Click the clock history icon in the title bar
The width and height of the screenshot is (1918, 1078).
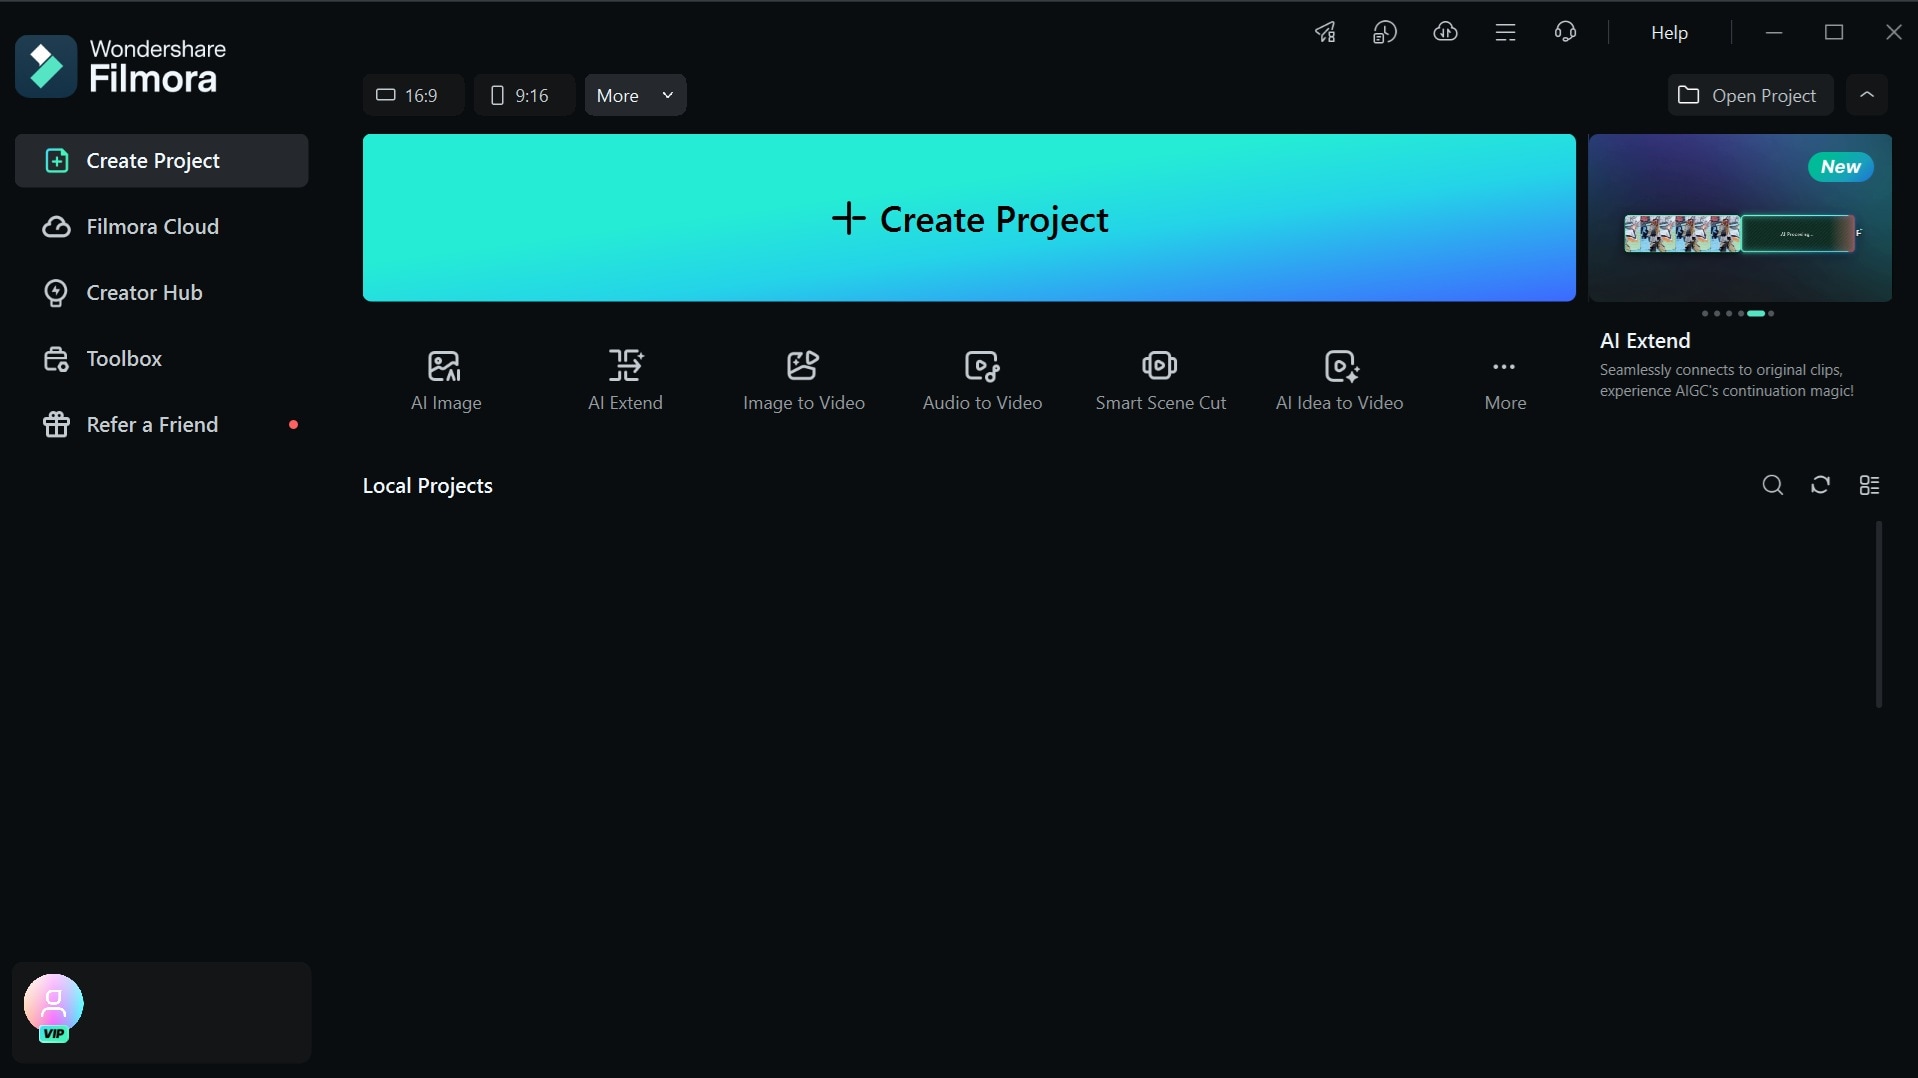coord(1385,32)
